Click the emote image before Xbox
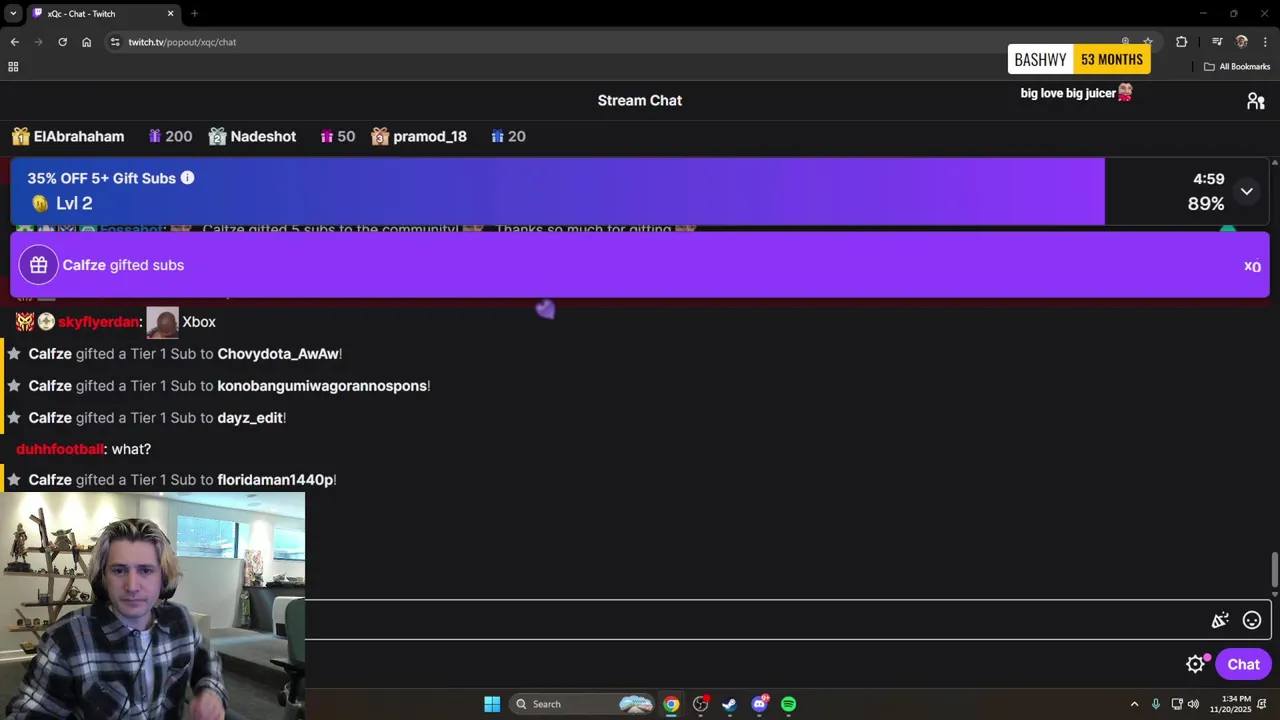 tap(162, 322)
